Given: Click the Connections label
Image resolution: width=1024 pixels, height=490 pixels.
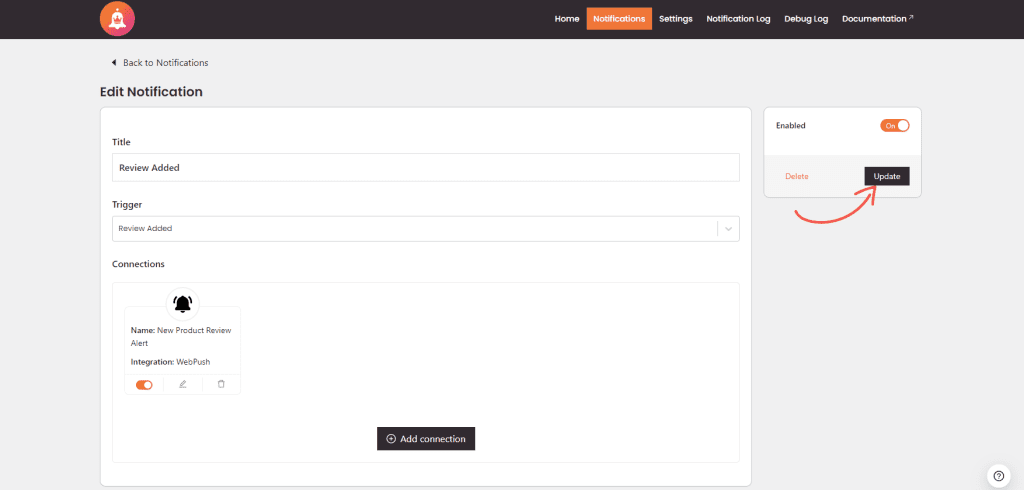Looking at the screenshot, I should 138,264.
